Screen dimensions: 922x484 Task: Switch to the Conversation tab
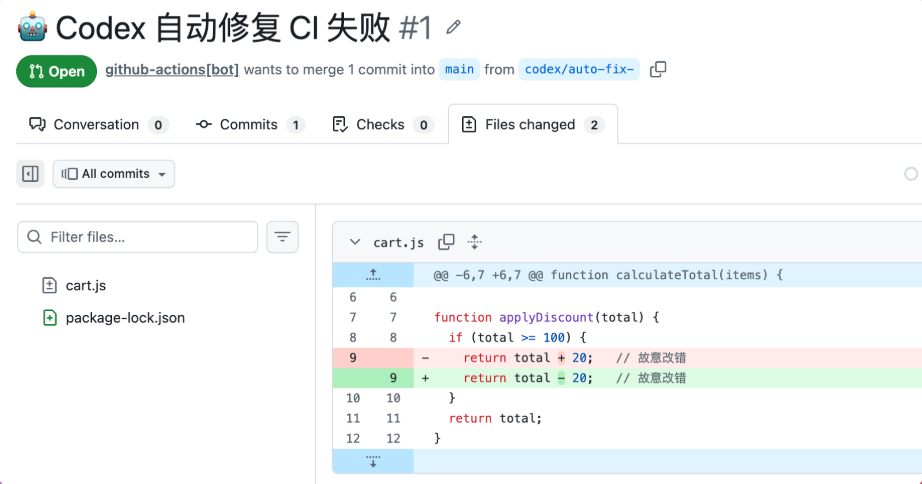(x=98, y=125)
